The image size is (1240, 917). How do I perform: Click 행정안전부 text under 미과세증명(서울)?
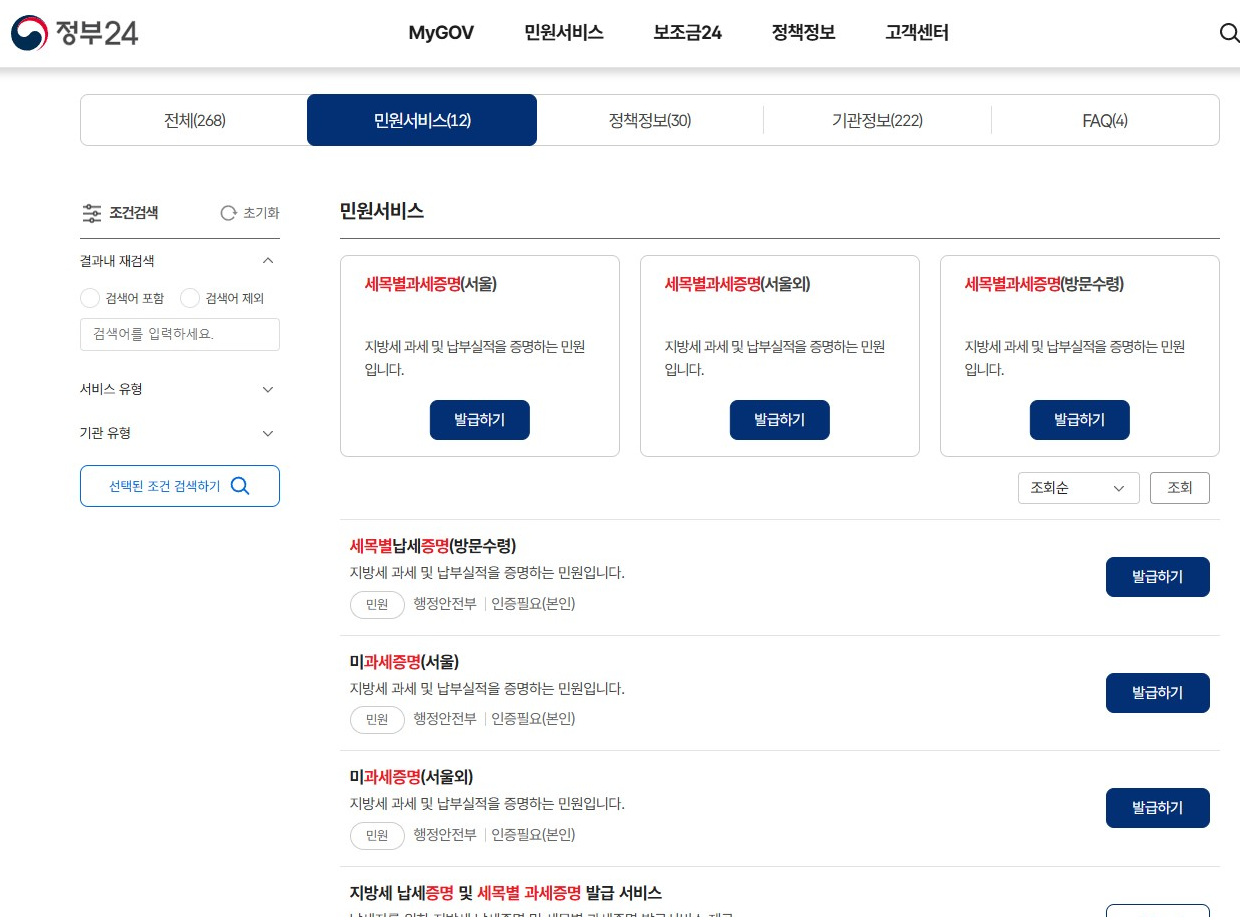pos(445,719)
